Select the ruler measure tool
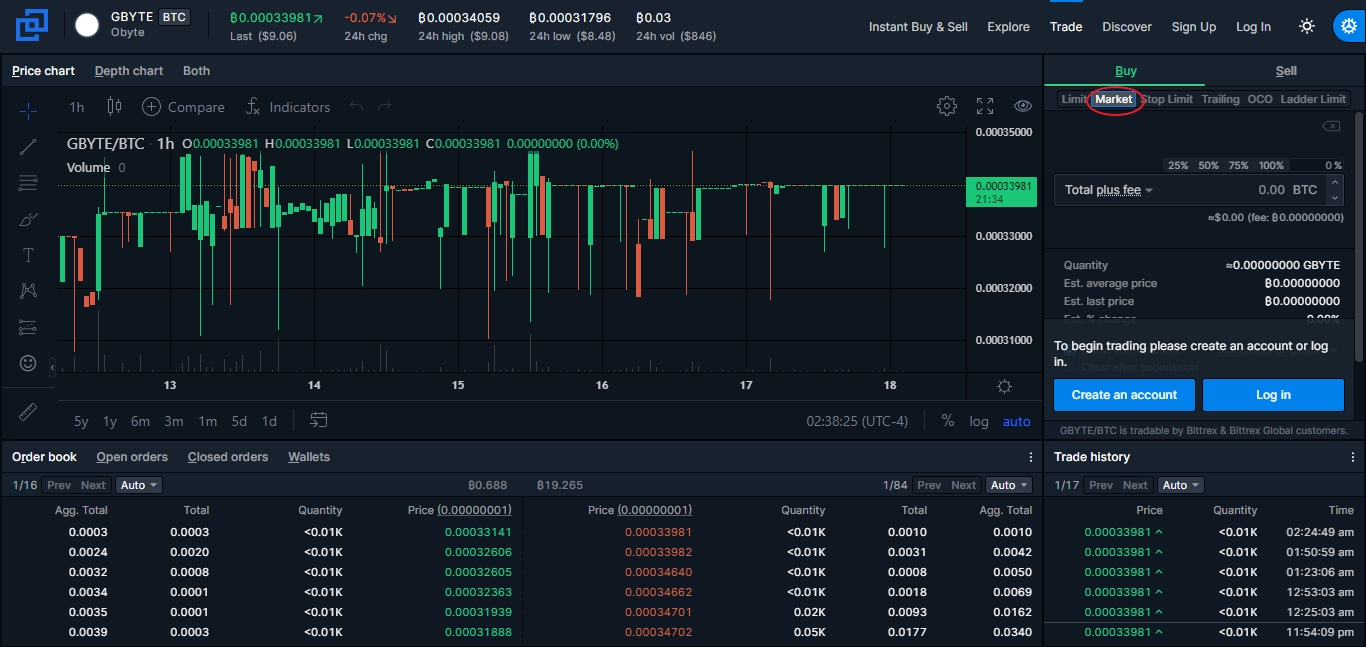The width and height of the screenshot is (1366, 647). (x=28, y=411)
